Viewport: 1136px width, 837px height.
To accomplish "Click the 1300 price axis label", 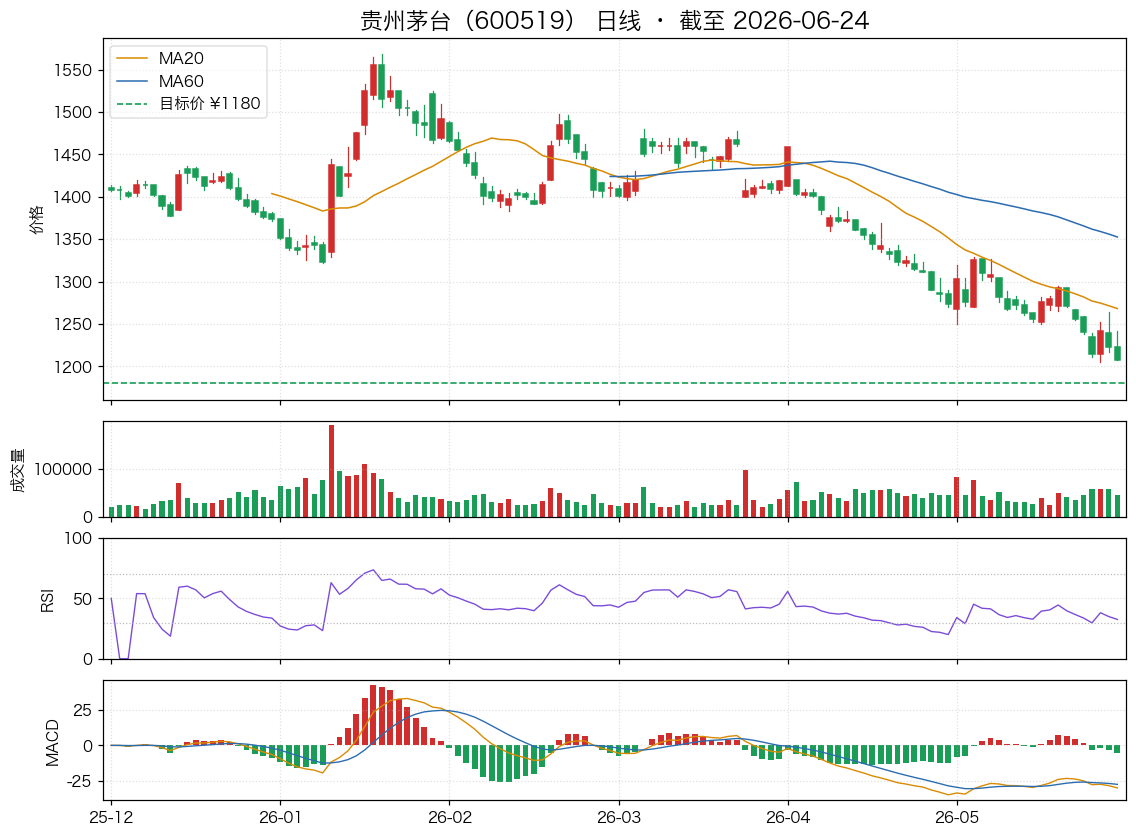I will pos(73,283).
